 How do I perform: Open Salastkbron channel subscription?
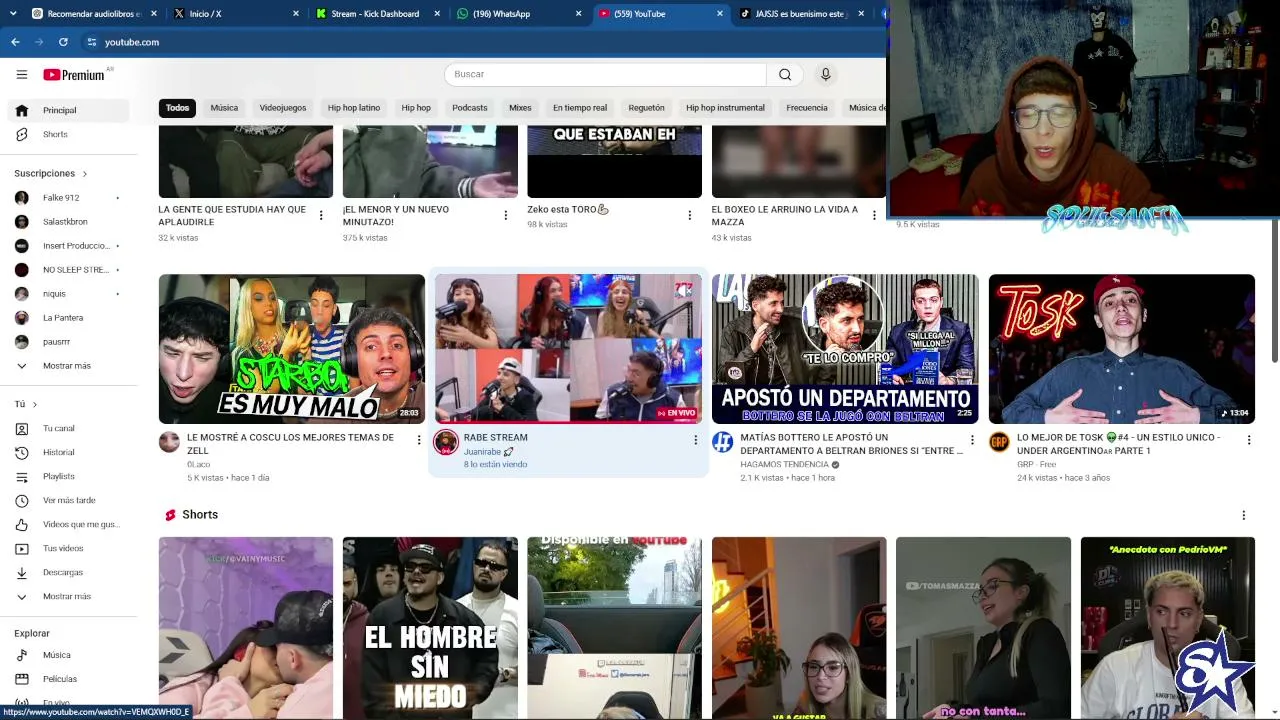pyautogui.click(x=68, y=222)
